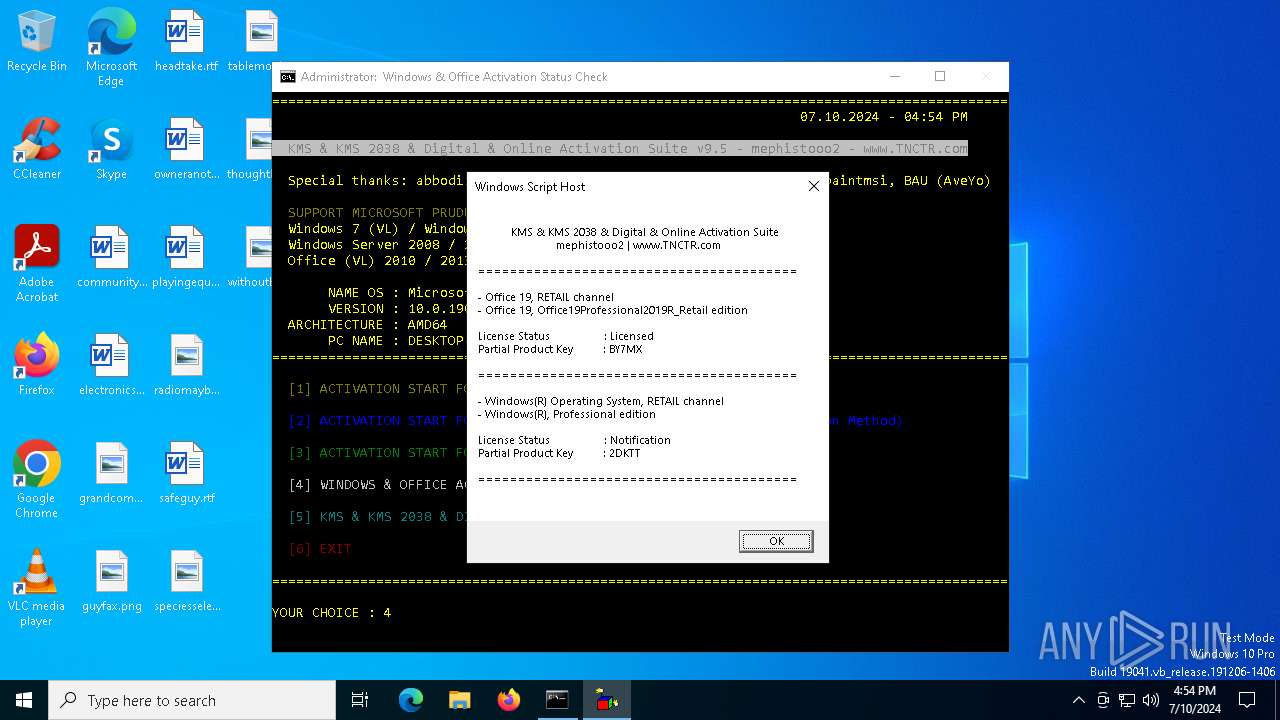Click the '[6] EXIT' console option
This screenshot has height=720, width=1280.
click(320, 548)
